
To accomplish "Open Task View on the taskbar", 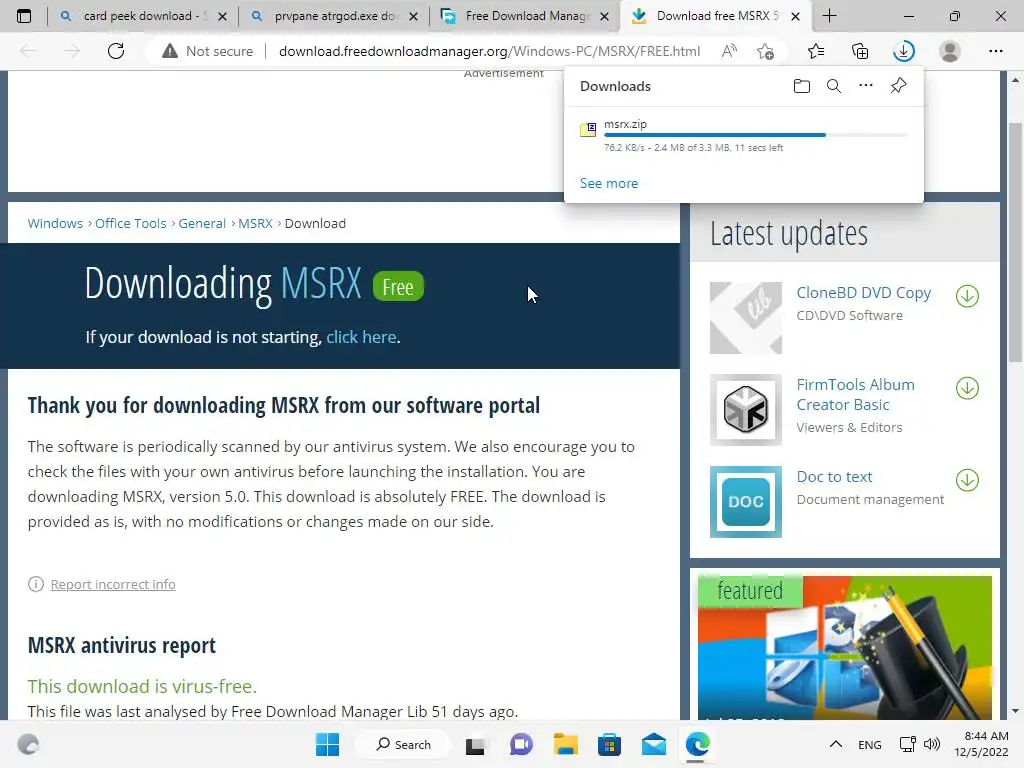I will coord(475,744).
